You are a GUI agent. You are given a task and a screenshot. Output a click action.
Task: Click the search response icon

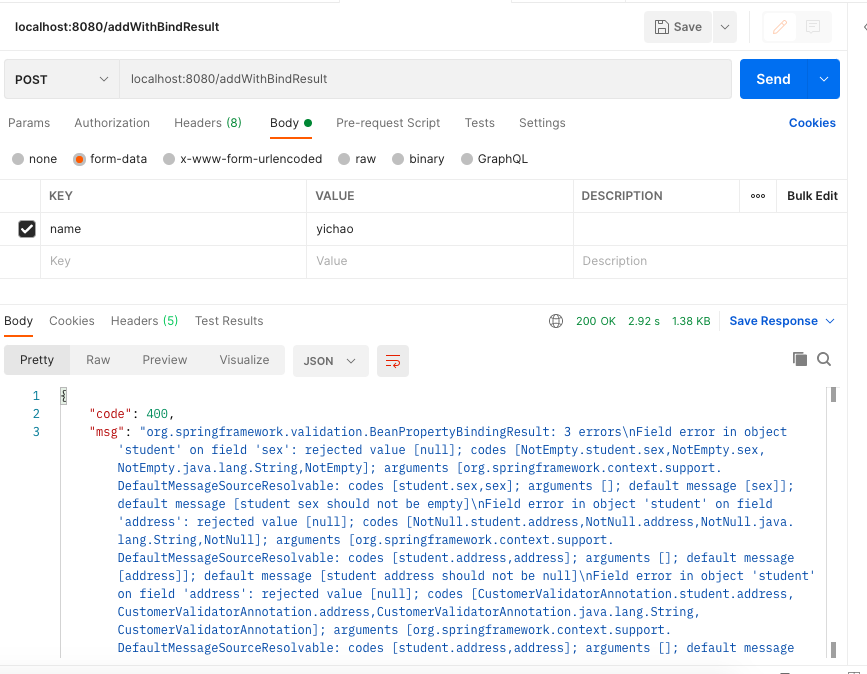[824, 359]
